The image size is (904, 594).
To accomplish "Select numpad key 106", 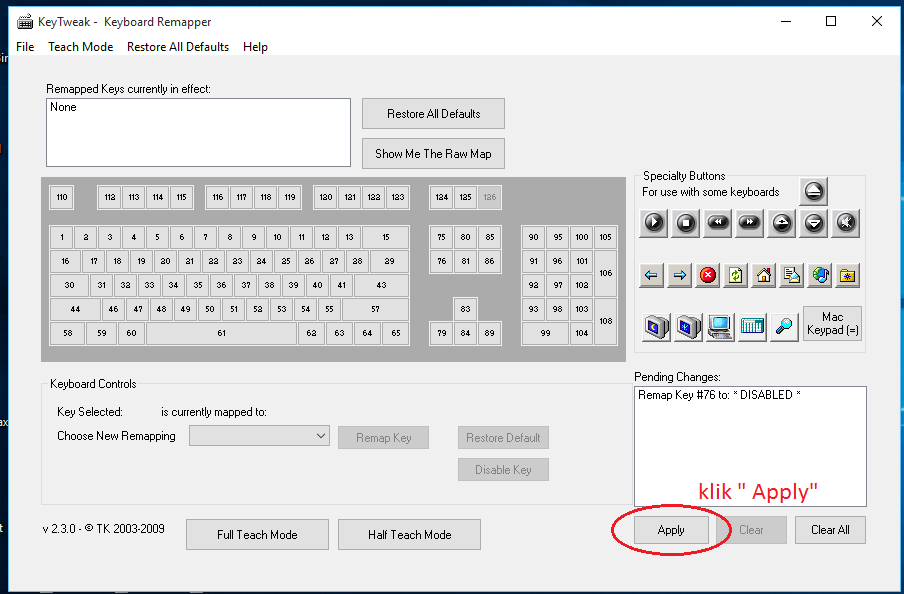I will 605,273.
